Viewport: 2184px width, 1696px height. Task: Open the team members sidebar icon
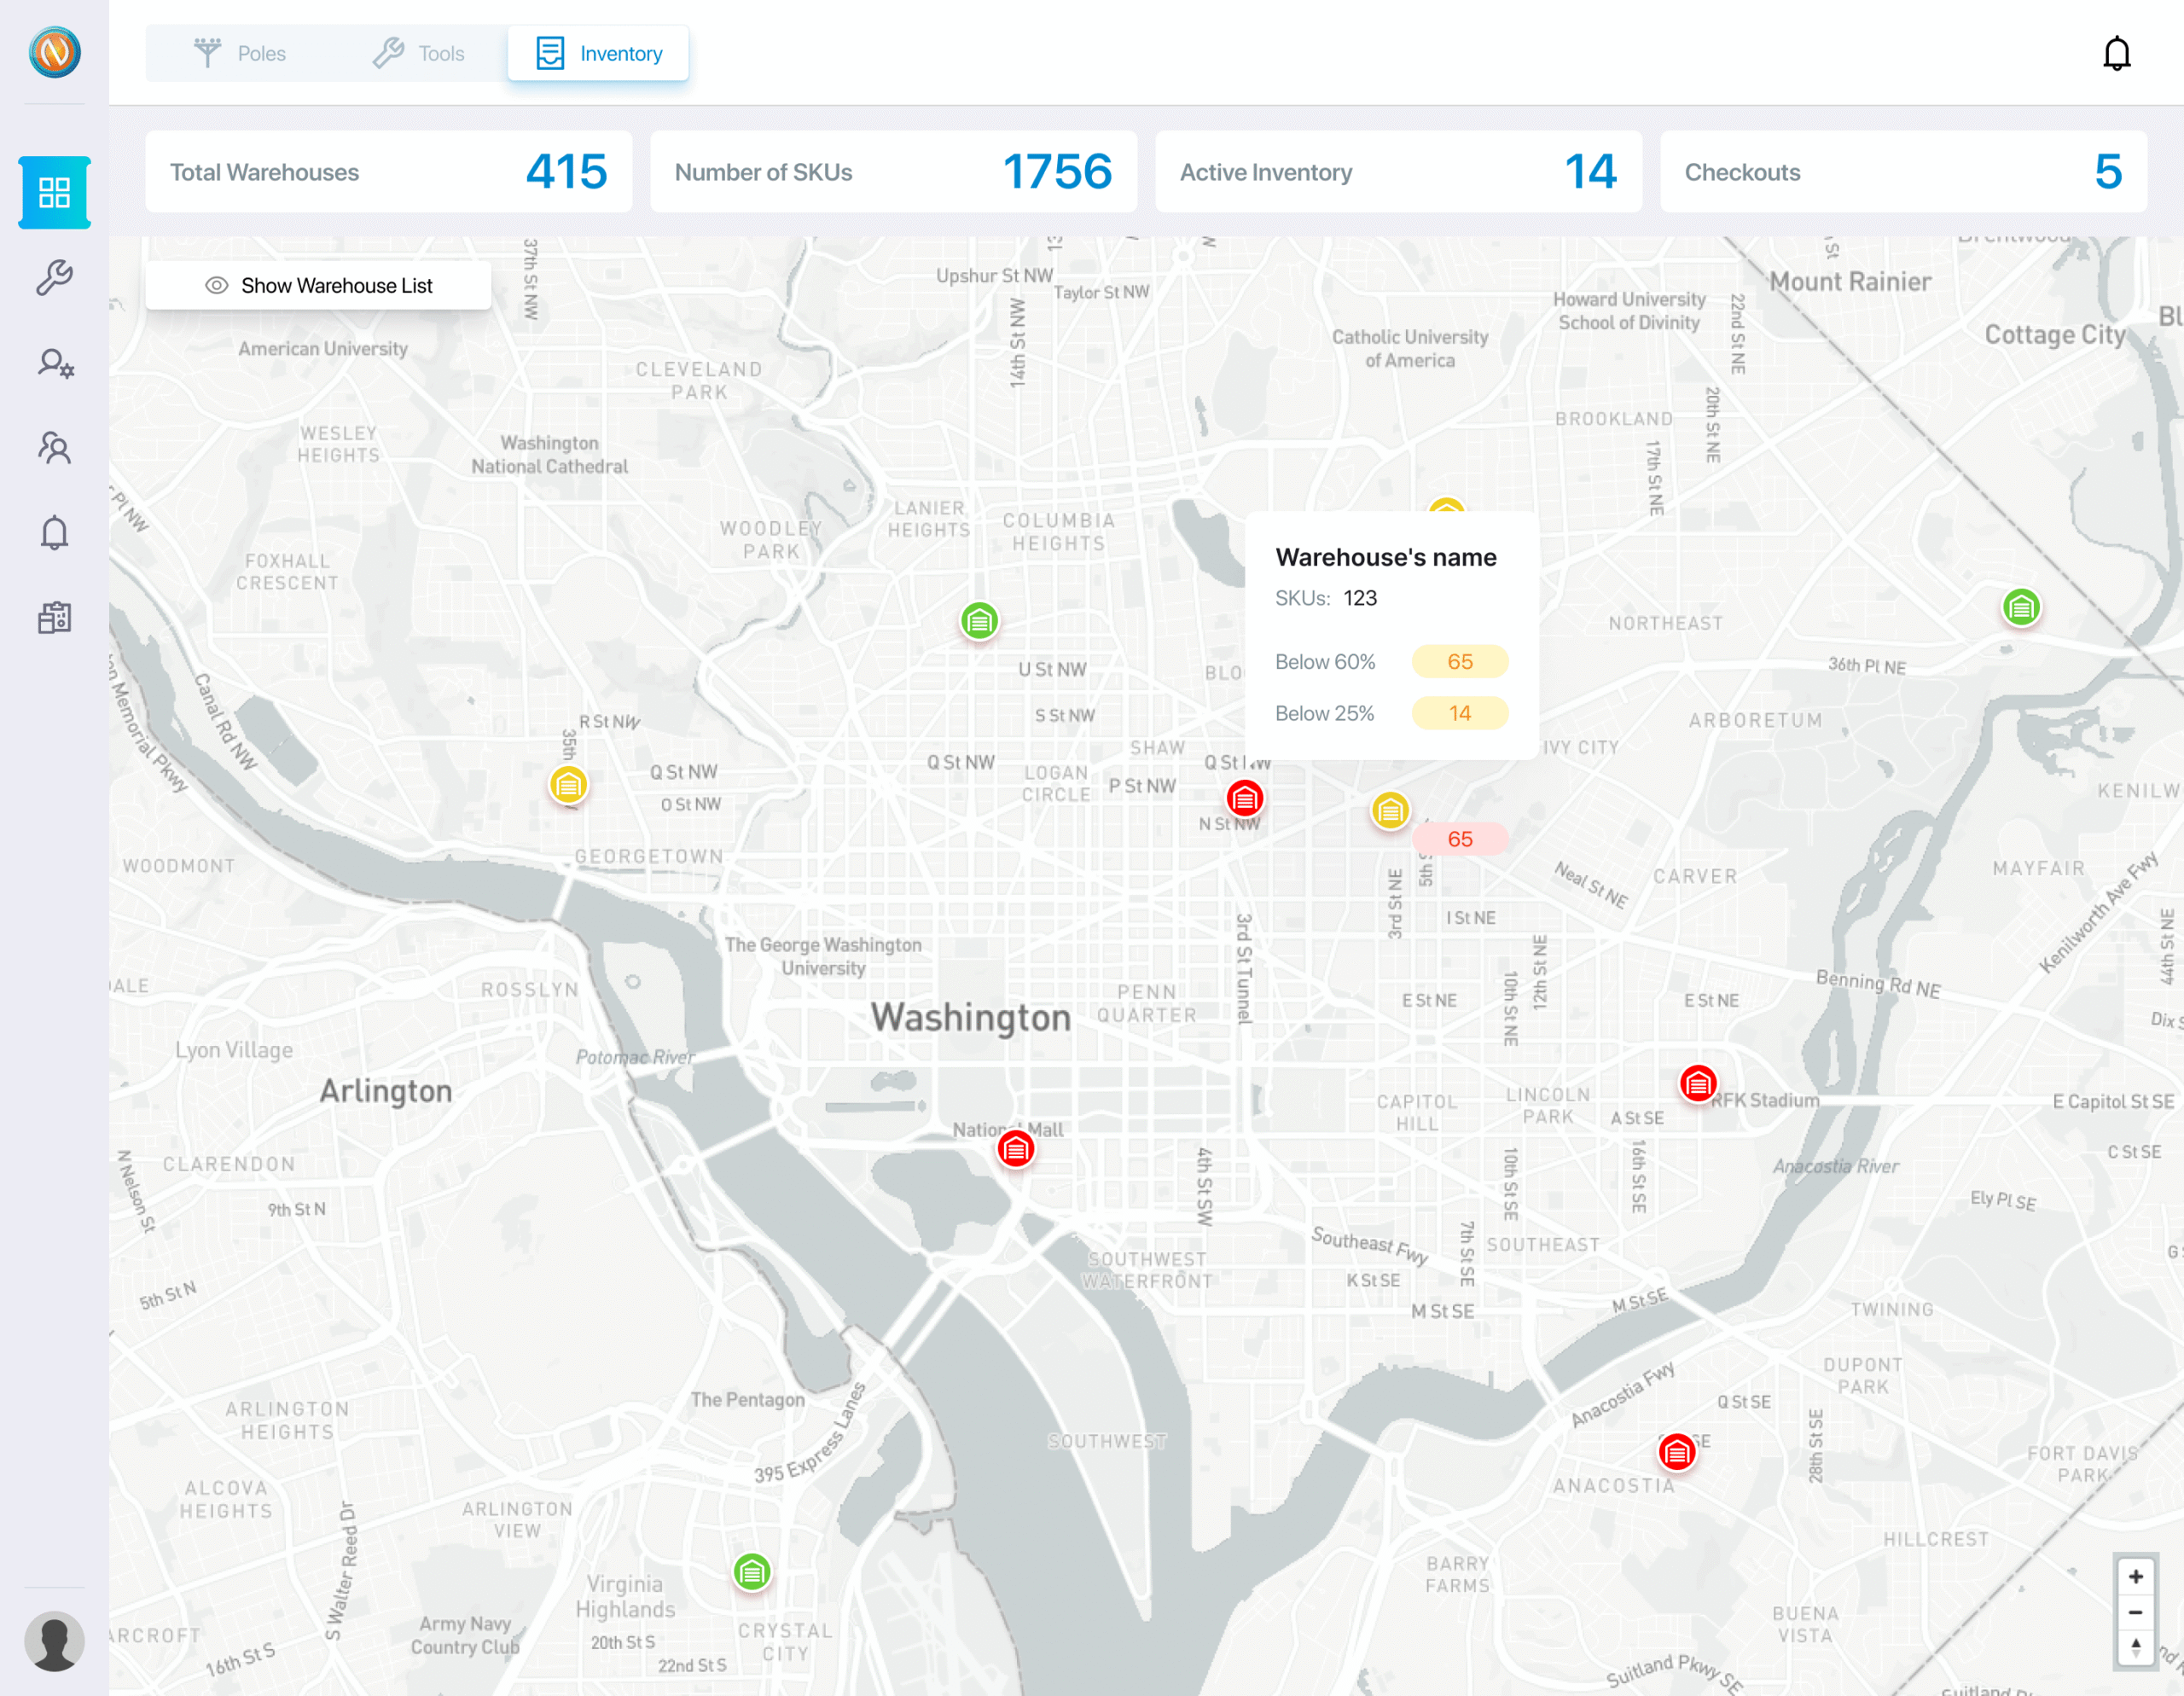[55, 448]
